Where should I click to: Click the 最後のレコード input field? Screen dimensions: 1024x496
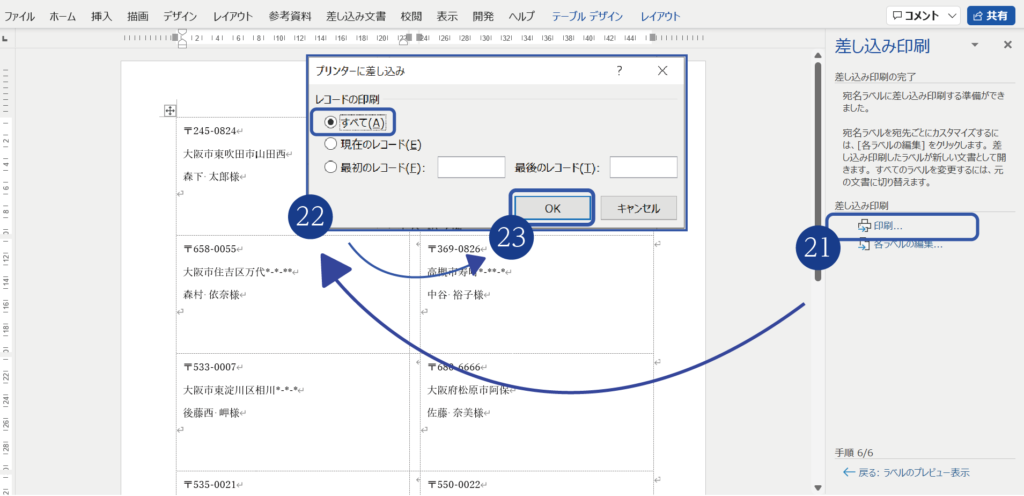click(x=643, y=167)
